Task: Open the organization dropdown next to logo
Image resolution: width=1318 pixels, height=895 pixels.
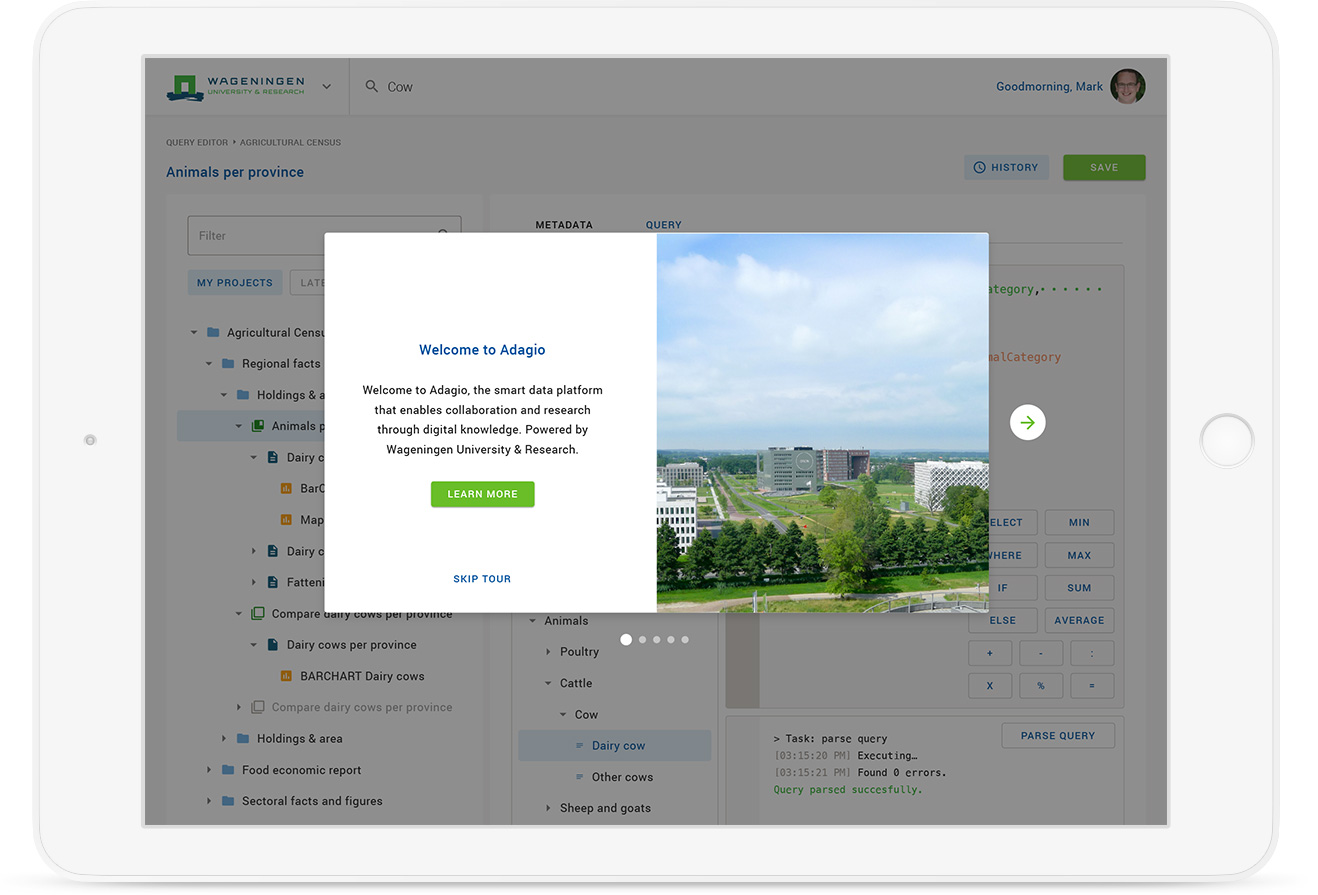Action: click(326, 87)
